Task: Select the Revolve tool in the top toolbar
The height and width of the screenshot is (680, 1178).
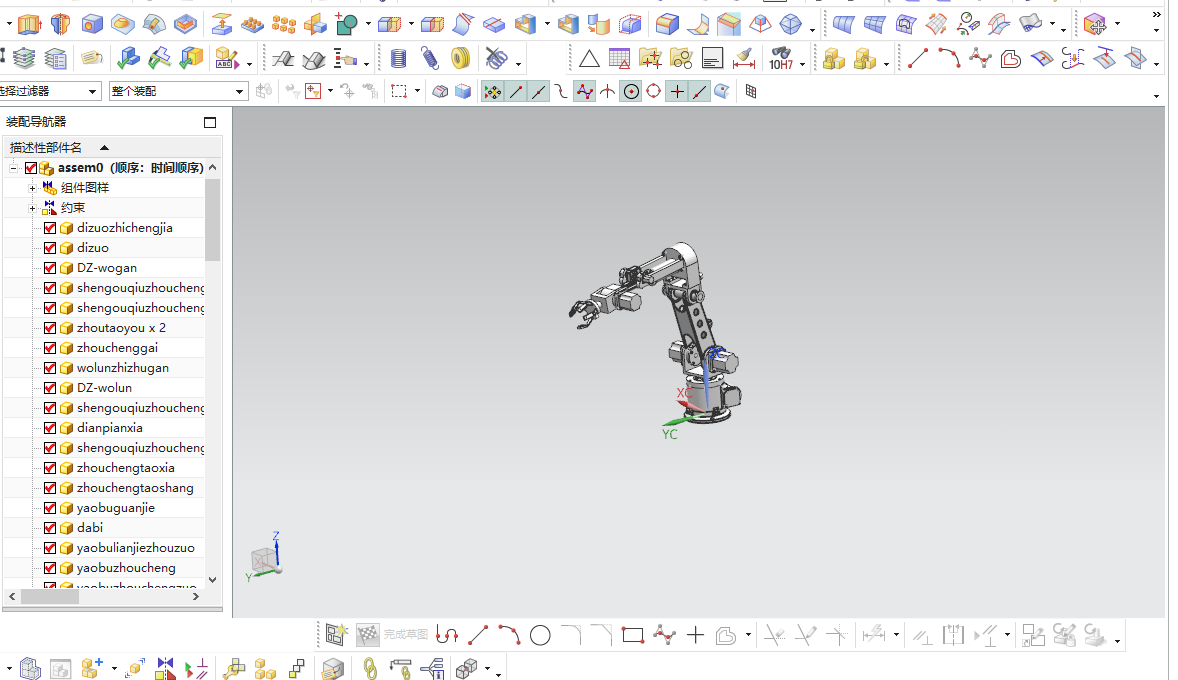Action: pyautogui.click(x=60, y=24)
